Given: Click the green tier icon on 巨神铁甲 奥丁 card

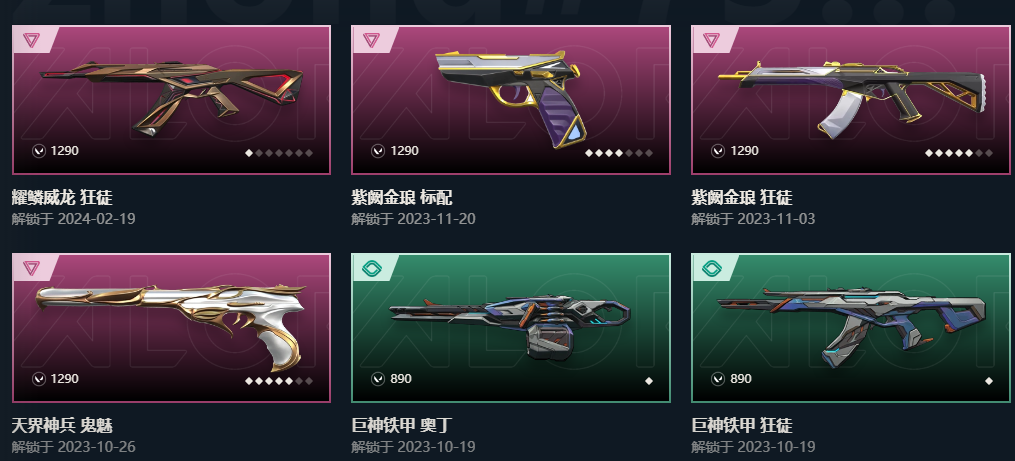Looking at the screenshot, I should coord(371,268).
